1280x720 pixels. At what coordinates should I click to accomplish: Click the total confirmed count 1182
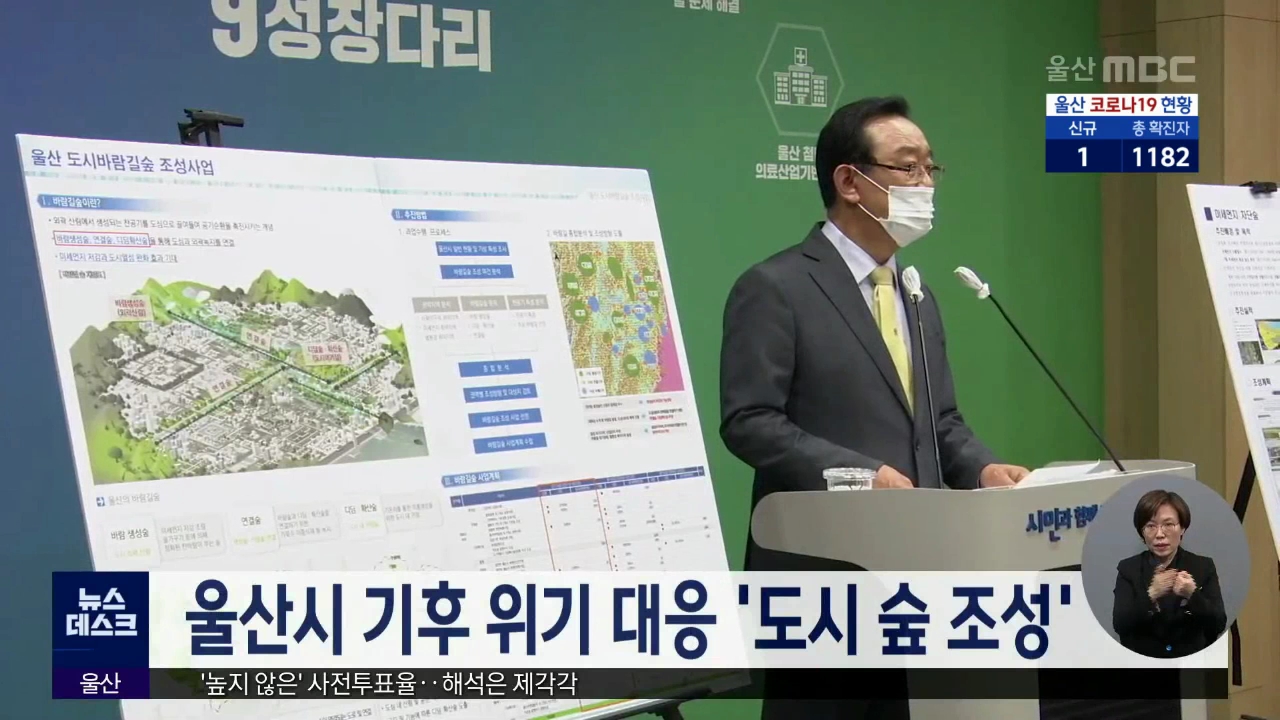pos(1160,157)
